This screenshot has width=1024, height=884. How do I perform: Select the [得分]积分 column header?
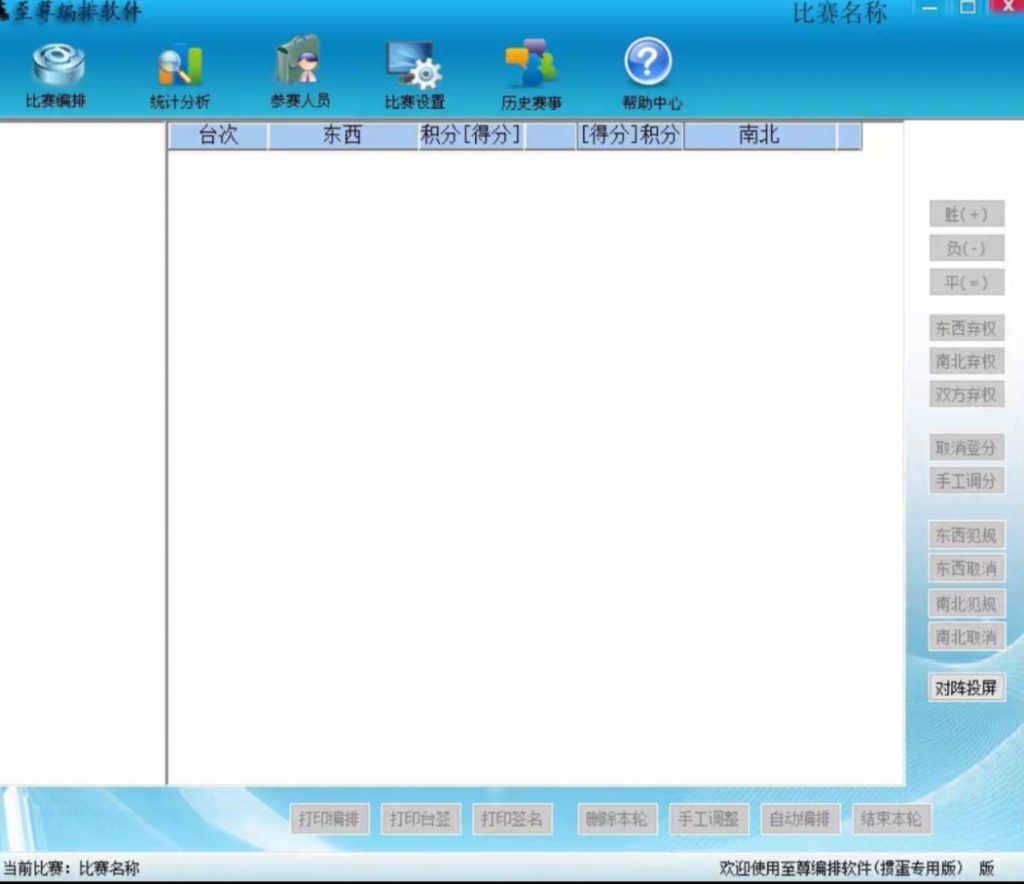[x=630, y=136]
